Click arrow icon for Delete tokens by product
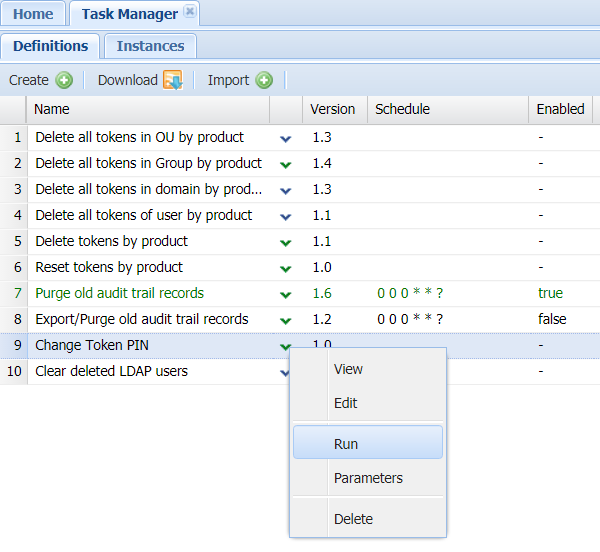The image size is (600, 552). [286, 242]
